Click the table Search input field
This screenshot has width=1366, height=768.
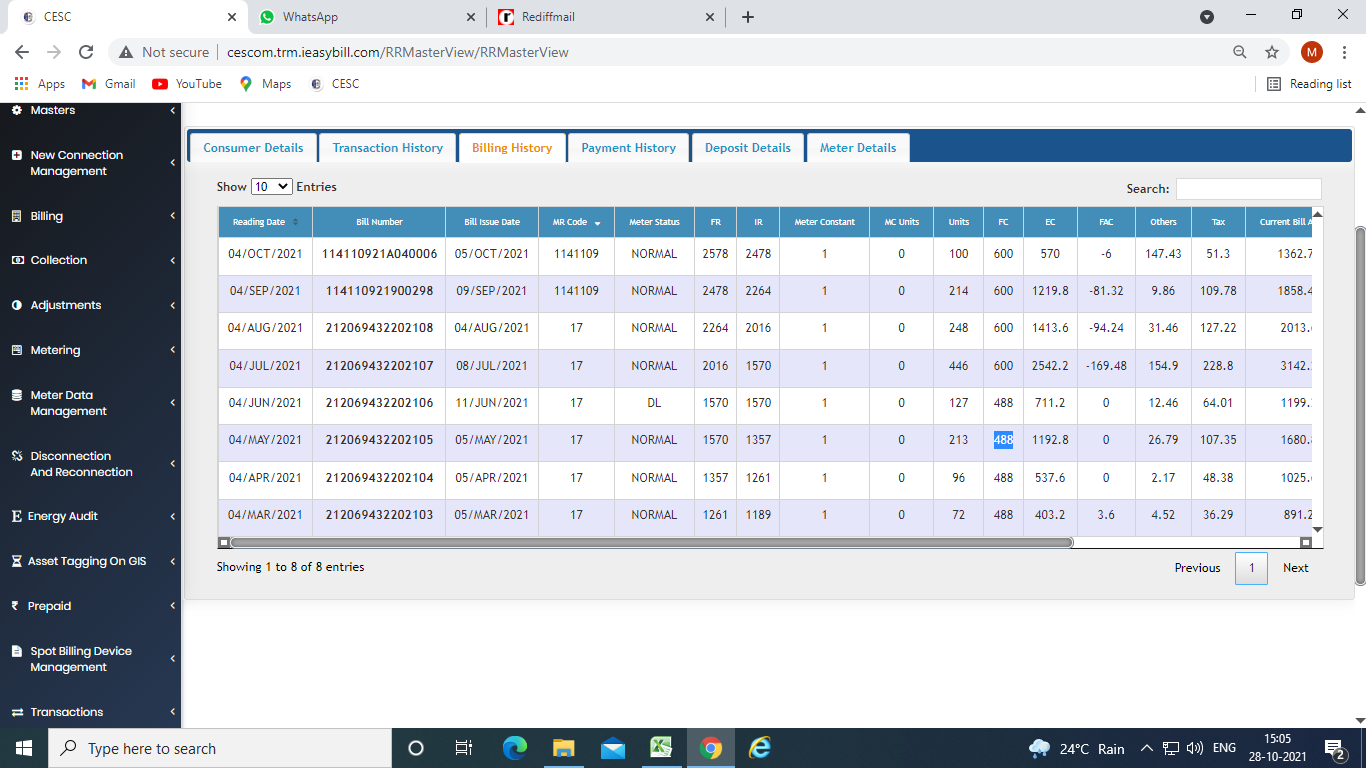pos(1248,189)
